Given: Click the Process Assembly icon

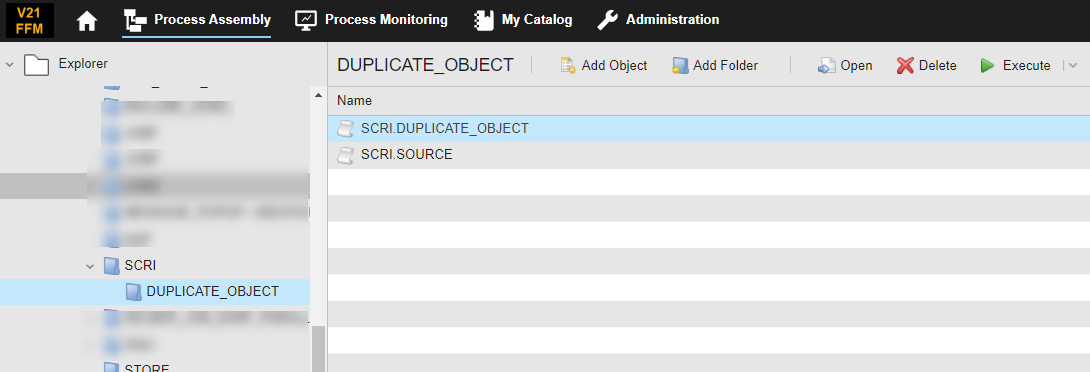Looking at the screenshot, I should tap(134, 20).
